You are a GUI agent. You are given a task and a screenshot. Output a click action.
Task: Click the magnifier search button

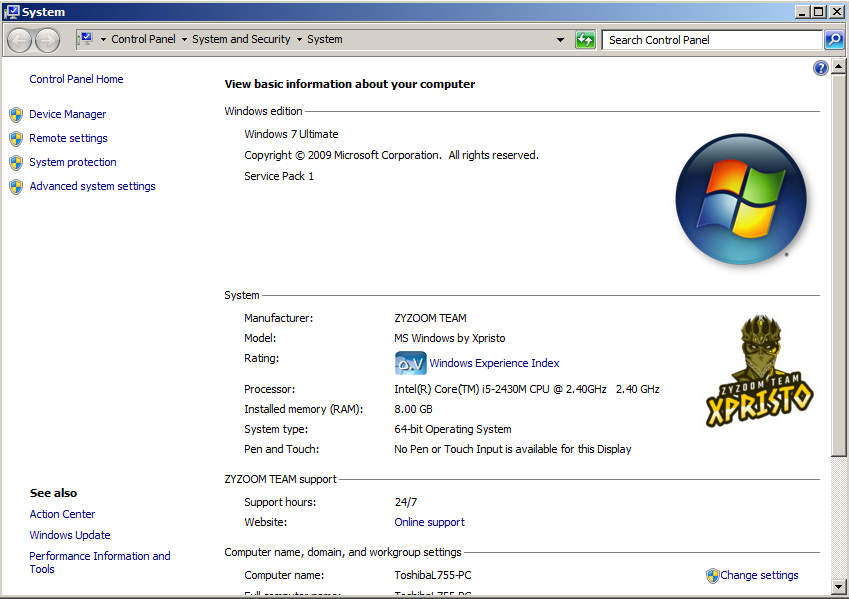click(834, 40)
